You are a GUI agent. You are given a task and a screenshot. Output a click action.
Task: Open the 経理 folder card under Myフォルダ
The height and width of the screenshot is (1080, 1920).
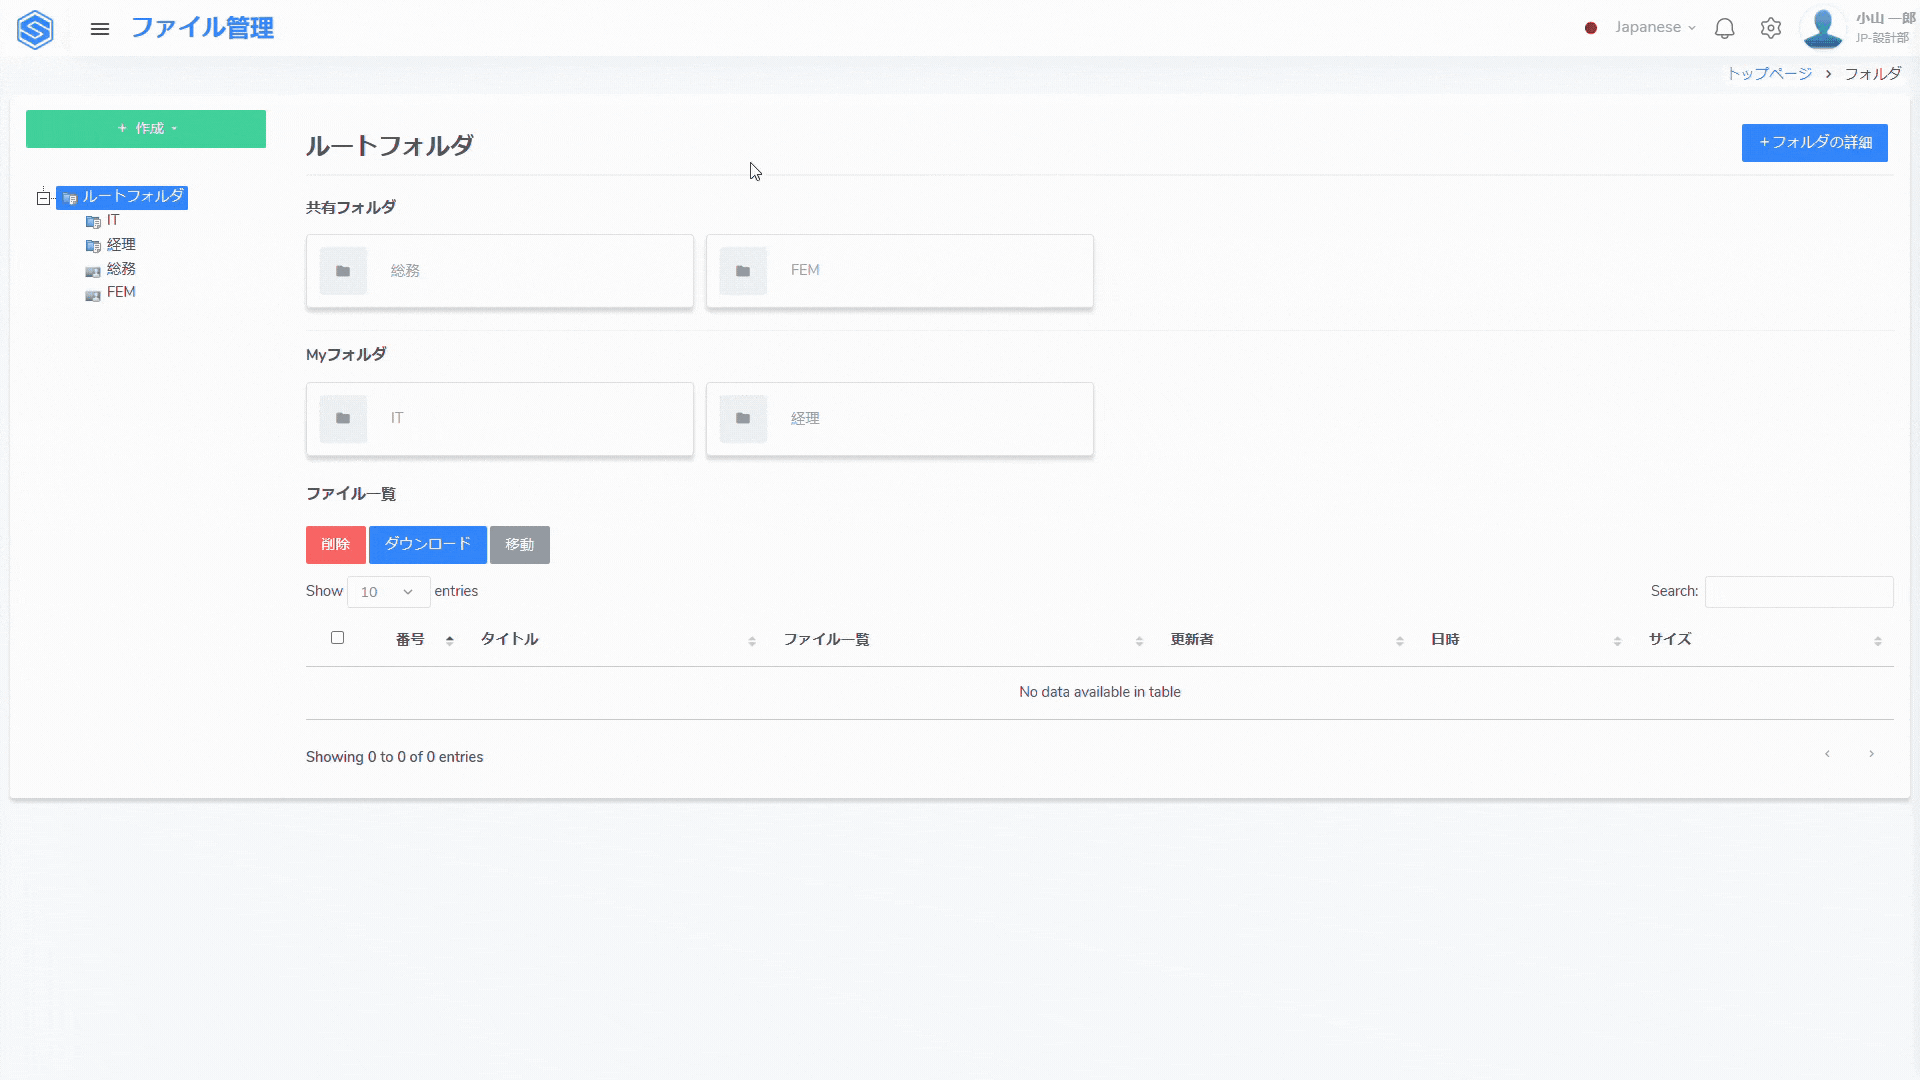[899, 419]
